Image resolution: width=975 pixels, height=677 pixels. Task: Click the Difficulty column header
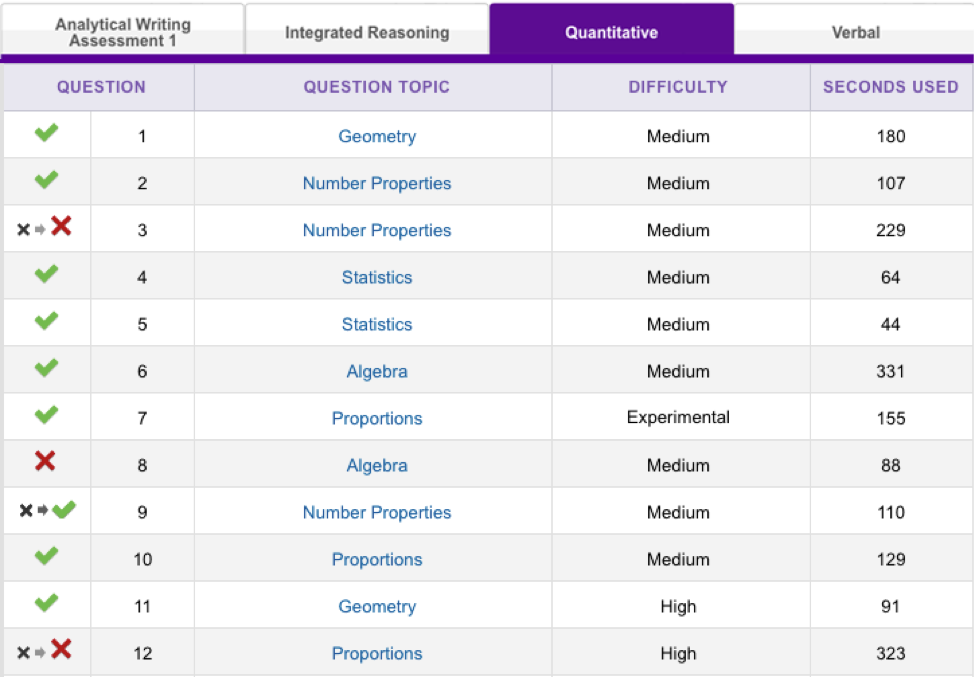677,87
